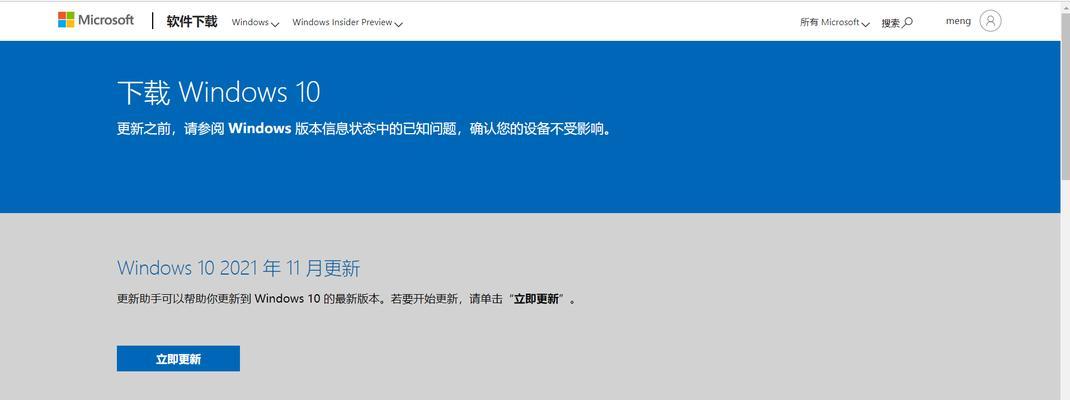
Task: Expand Windows Insider Preview dropdown
Action: coord(347,23)
